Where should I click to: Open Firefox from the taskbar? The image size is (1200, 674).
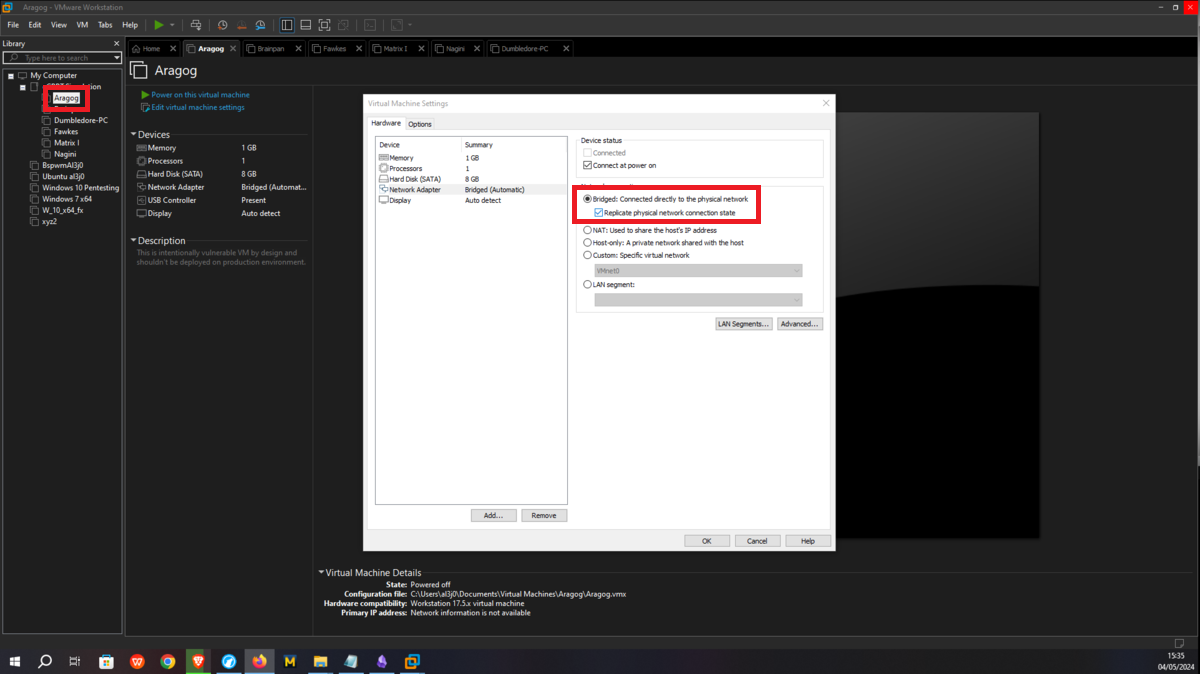point(260,661)
